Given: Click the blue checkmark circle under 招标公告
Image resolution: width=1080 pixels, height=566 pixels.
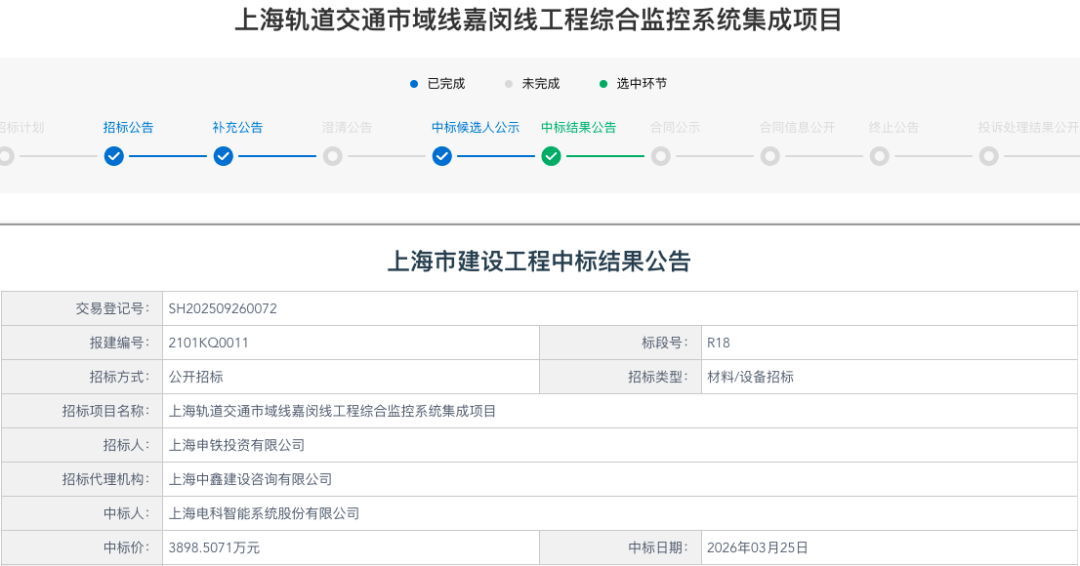Looking at the screenshot, I should [x=114, y=156].
